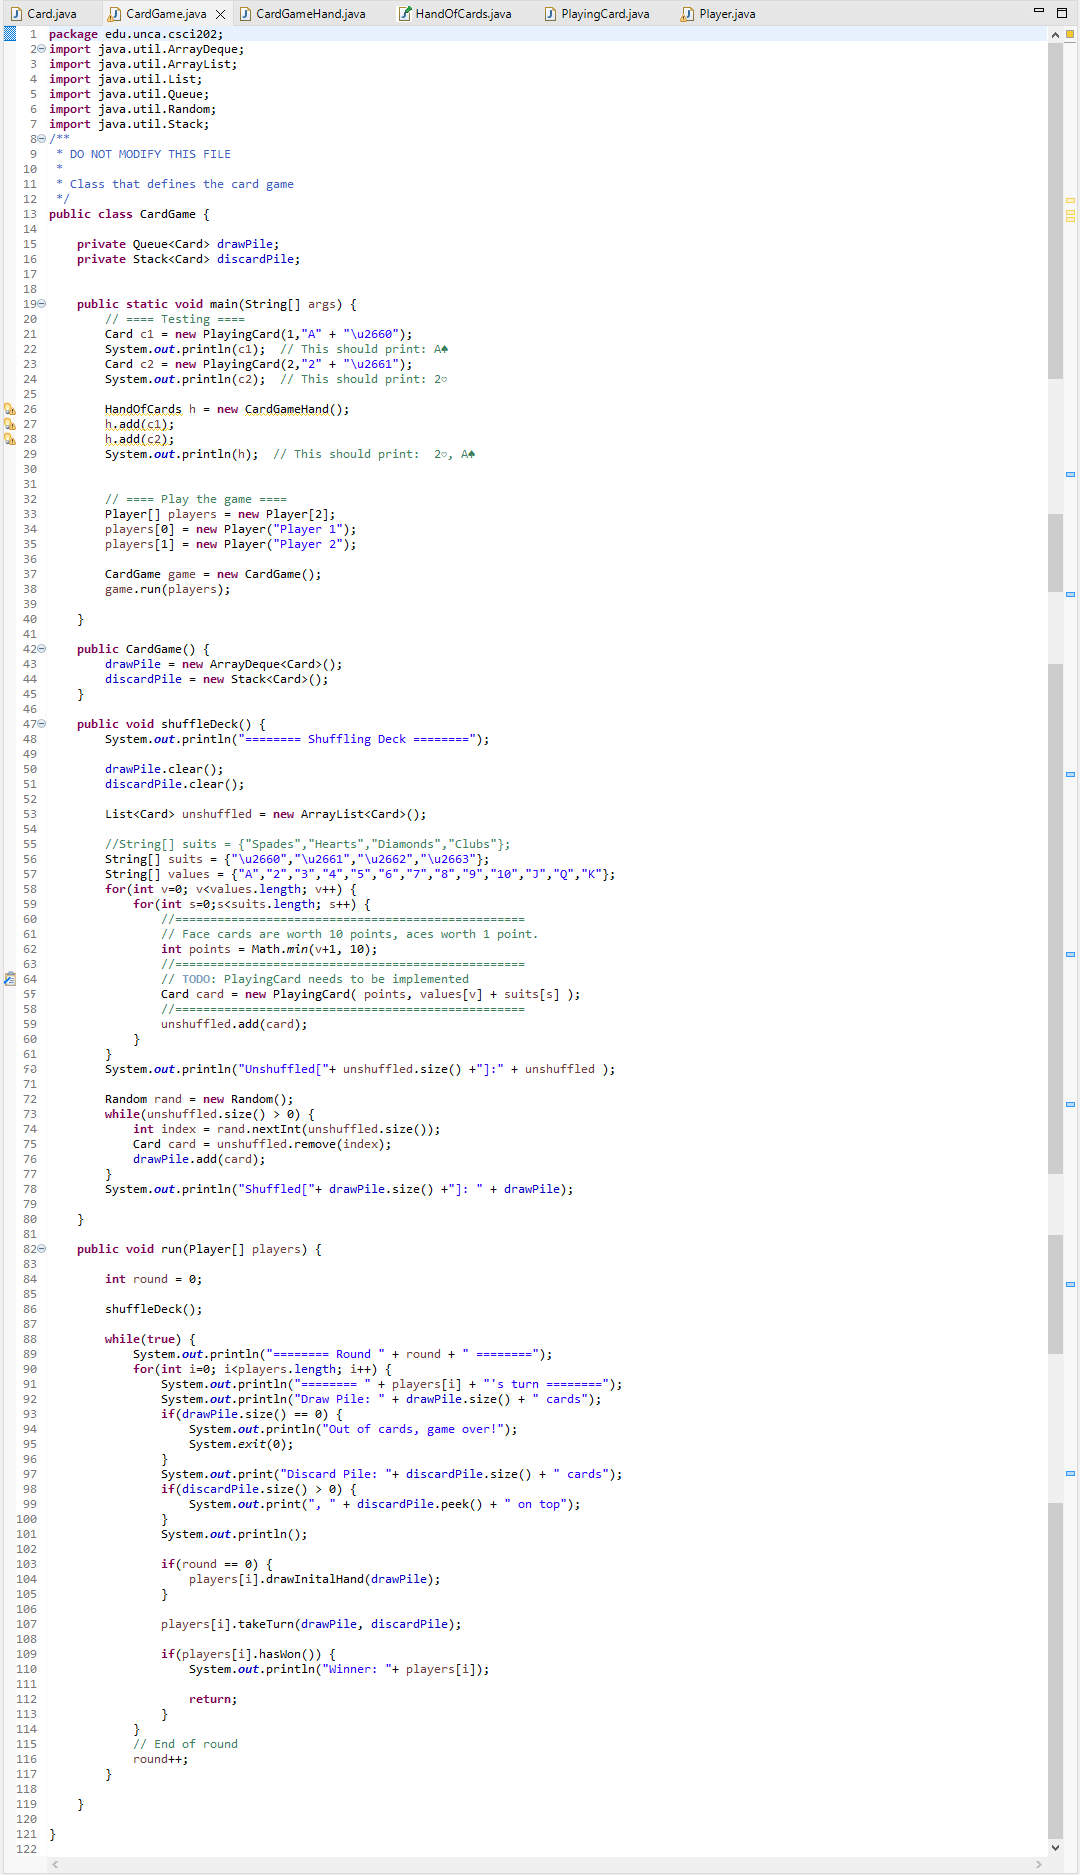Click 'Math.min(v+1, 10);' on the points line
The width and height of the screenshot is (1080, 1875).
[315, 949]
